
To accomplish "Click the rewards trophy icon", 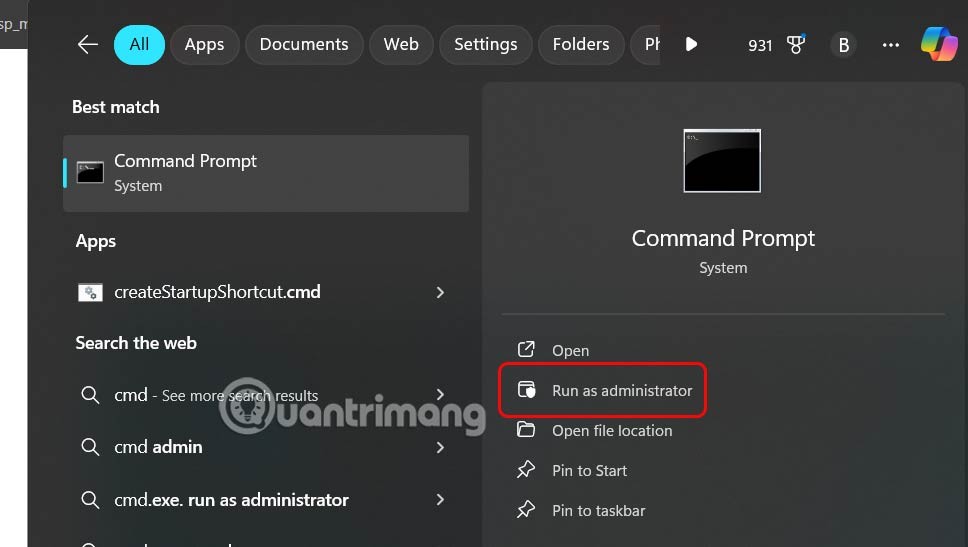I will tap(796, 45).
